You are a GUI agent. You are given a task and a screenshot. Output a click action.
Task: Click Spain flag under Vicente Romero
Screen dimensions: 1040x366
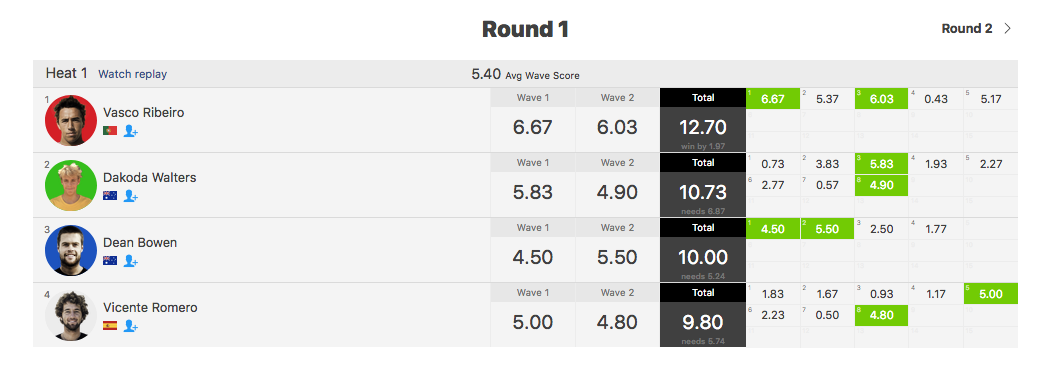(110, 326)
